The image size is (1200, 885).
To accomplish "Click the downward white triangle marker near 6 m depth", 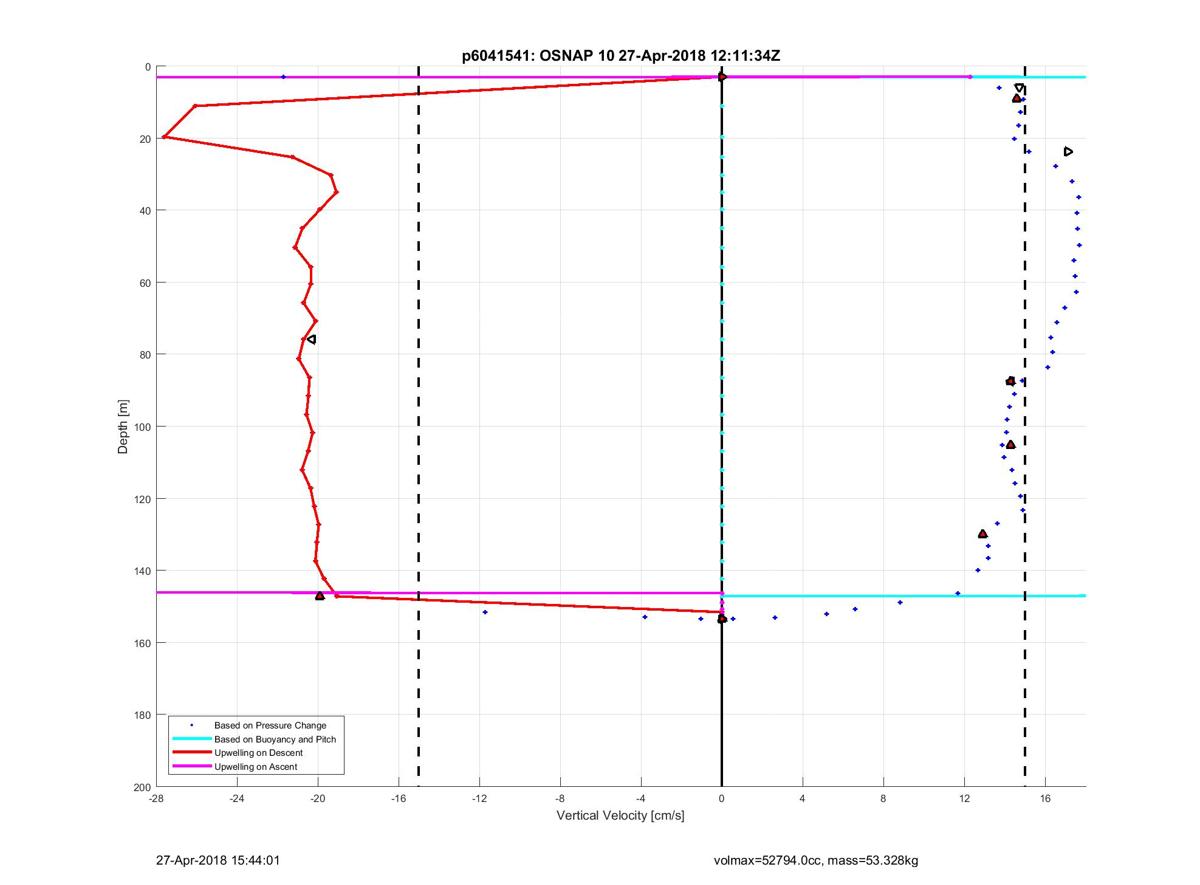I will pyautogui.click(x=1019, y=88).
